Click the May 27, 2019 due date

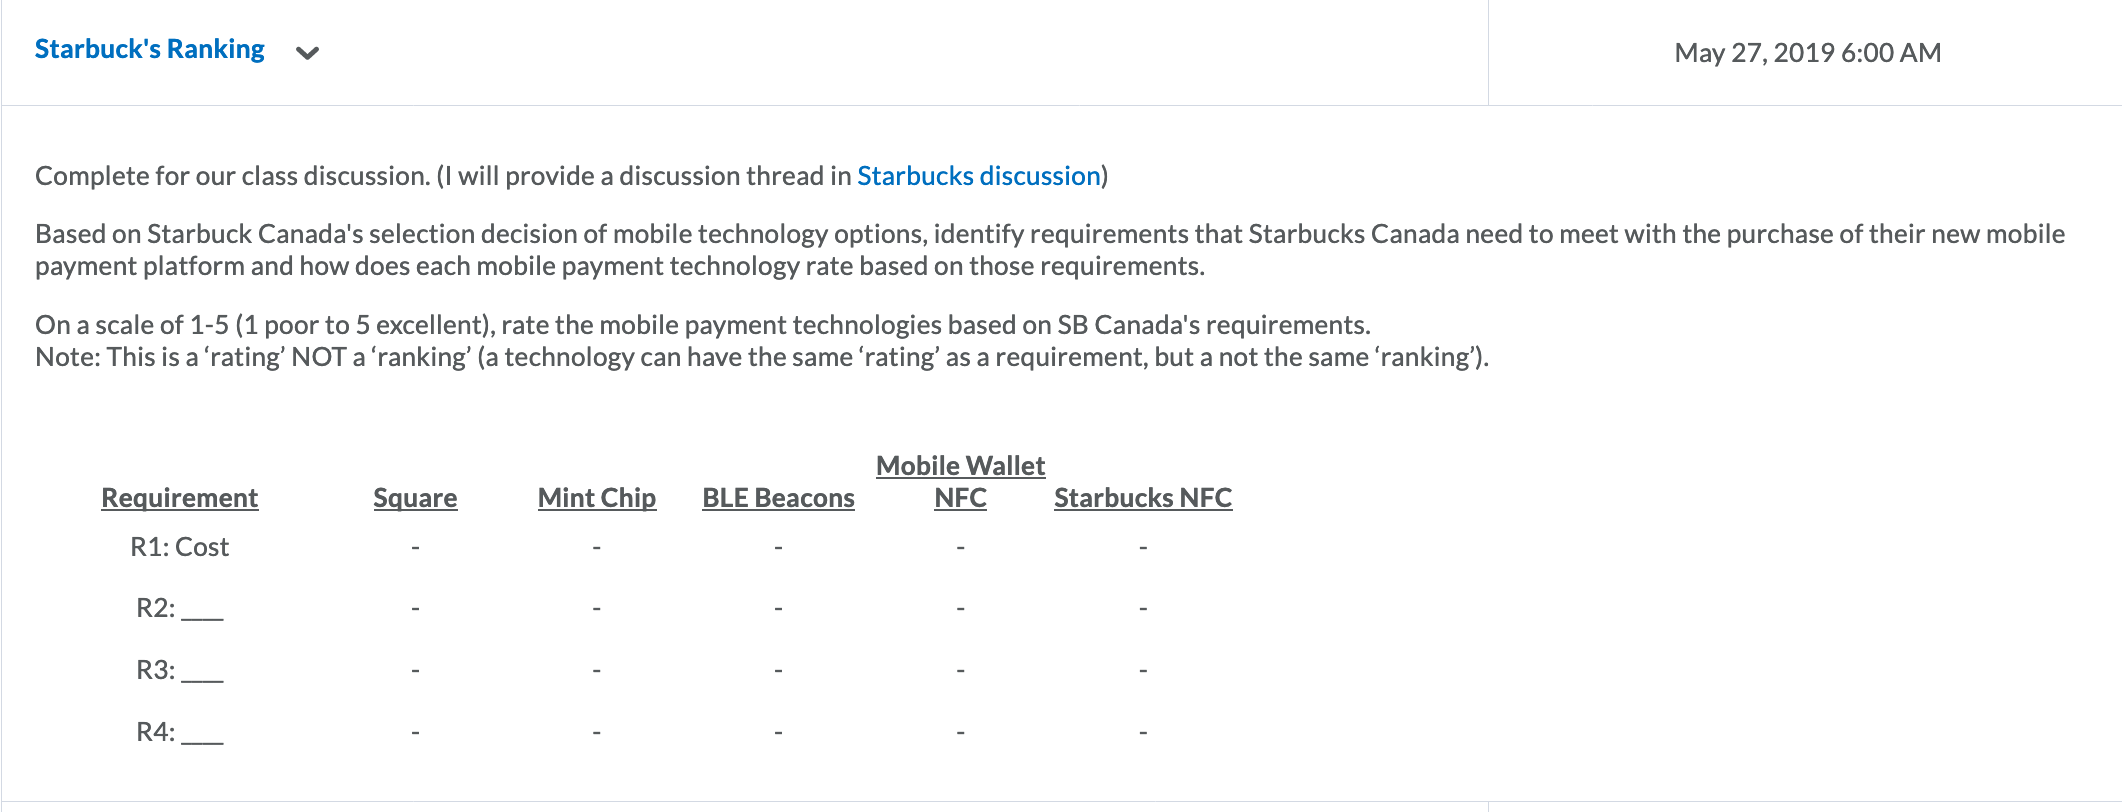tap(1807, 53)
